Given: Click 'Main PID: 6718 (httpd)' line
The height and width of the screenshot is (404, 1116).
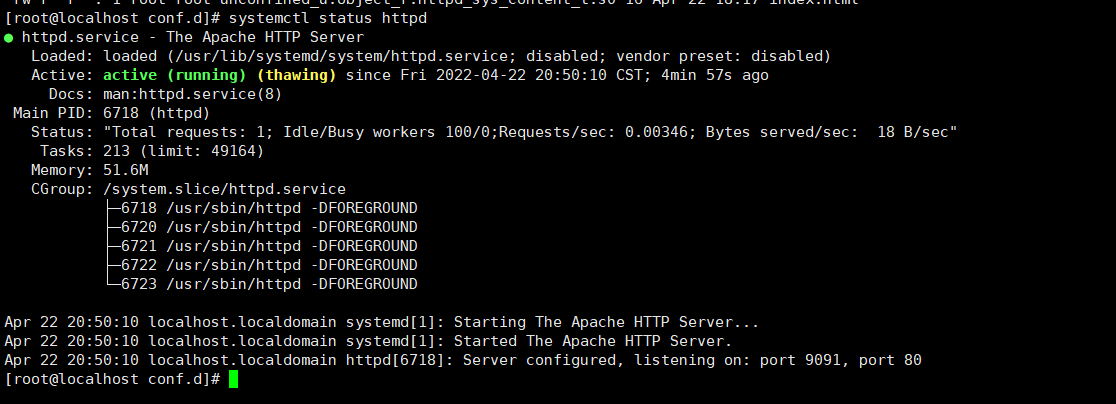Looking at the screenshot, I should tap(112, 113).
